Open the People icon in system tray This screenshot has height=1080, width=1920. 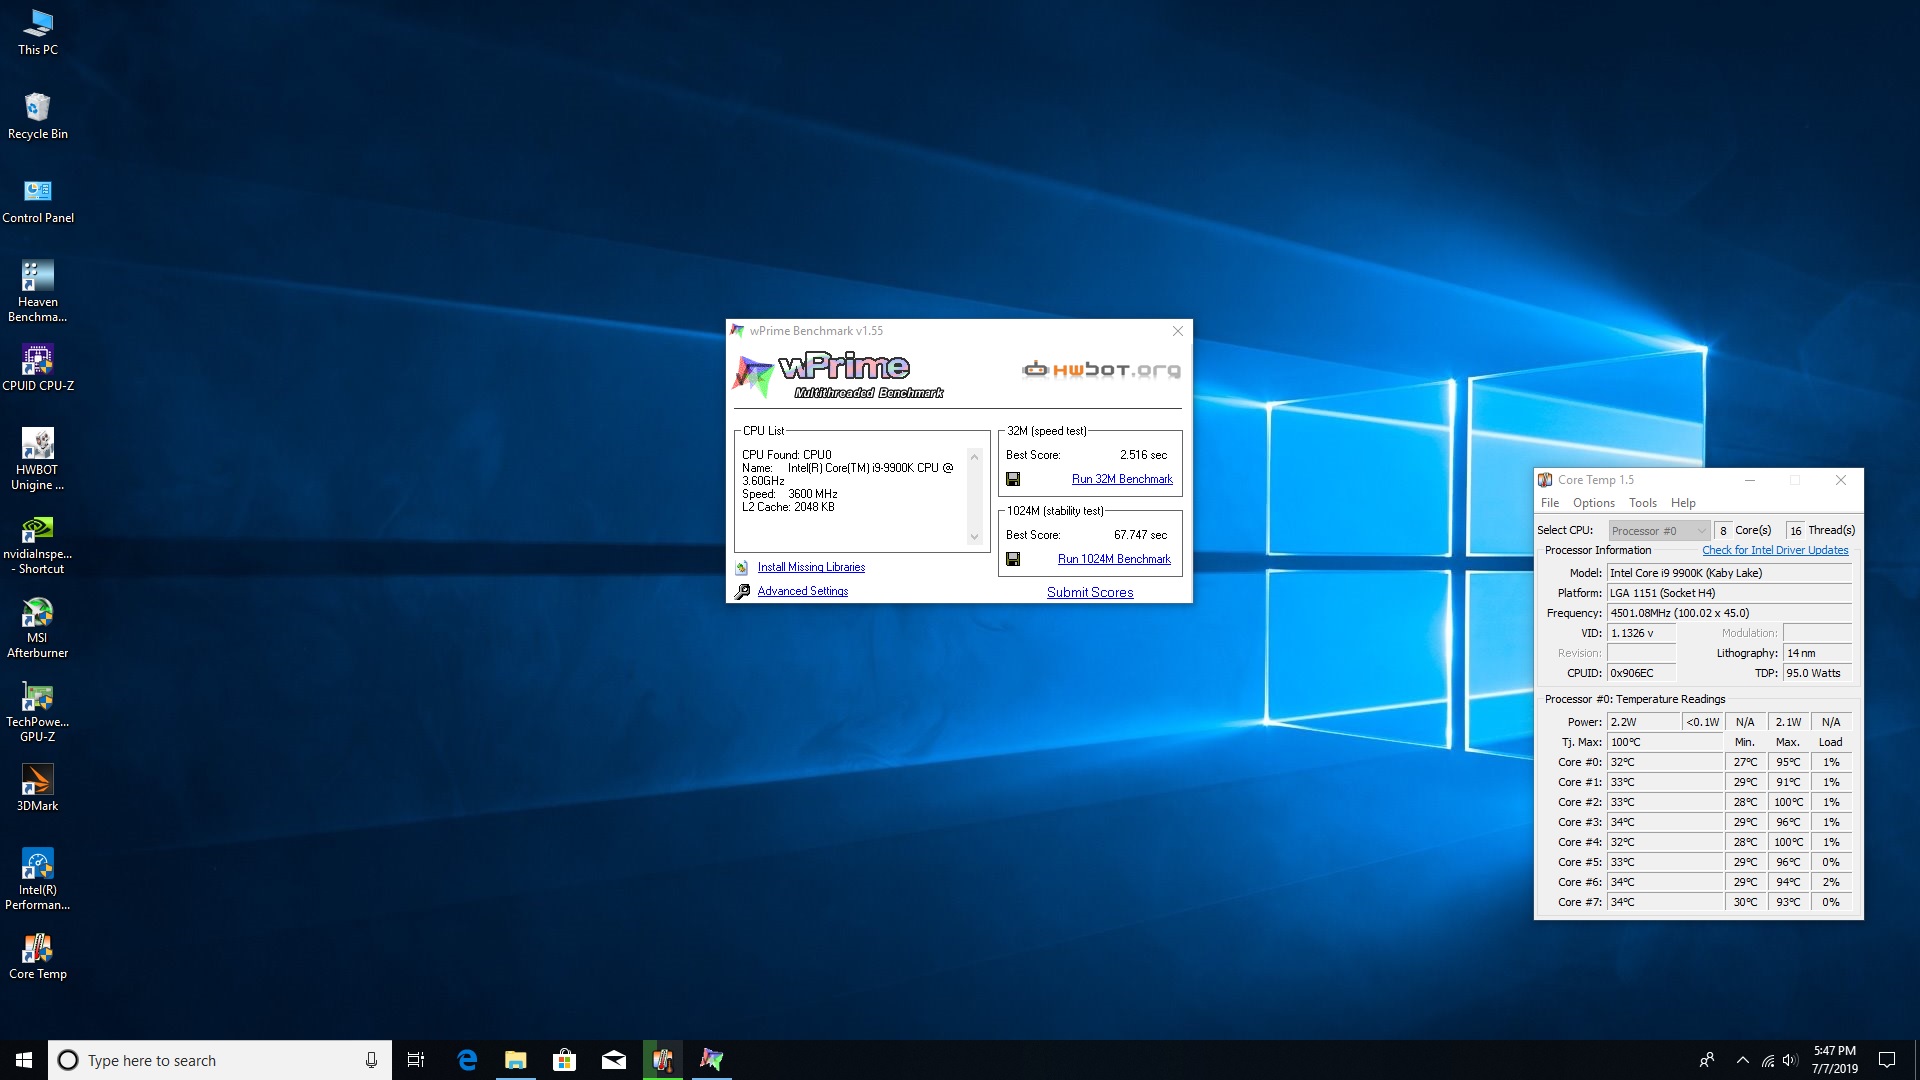pos(1707,1060)
